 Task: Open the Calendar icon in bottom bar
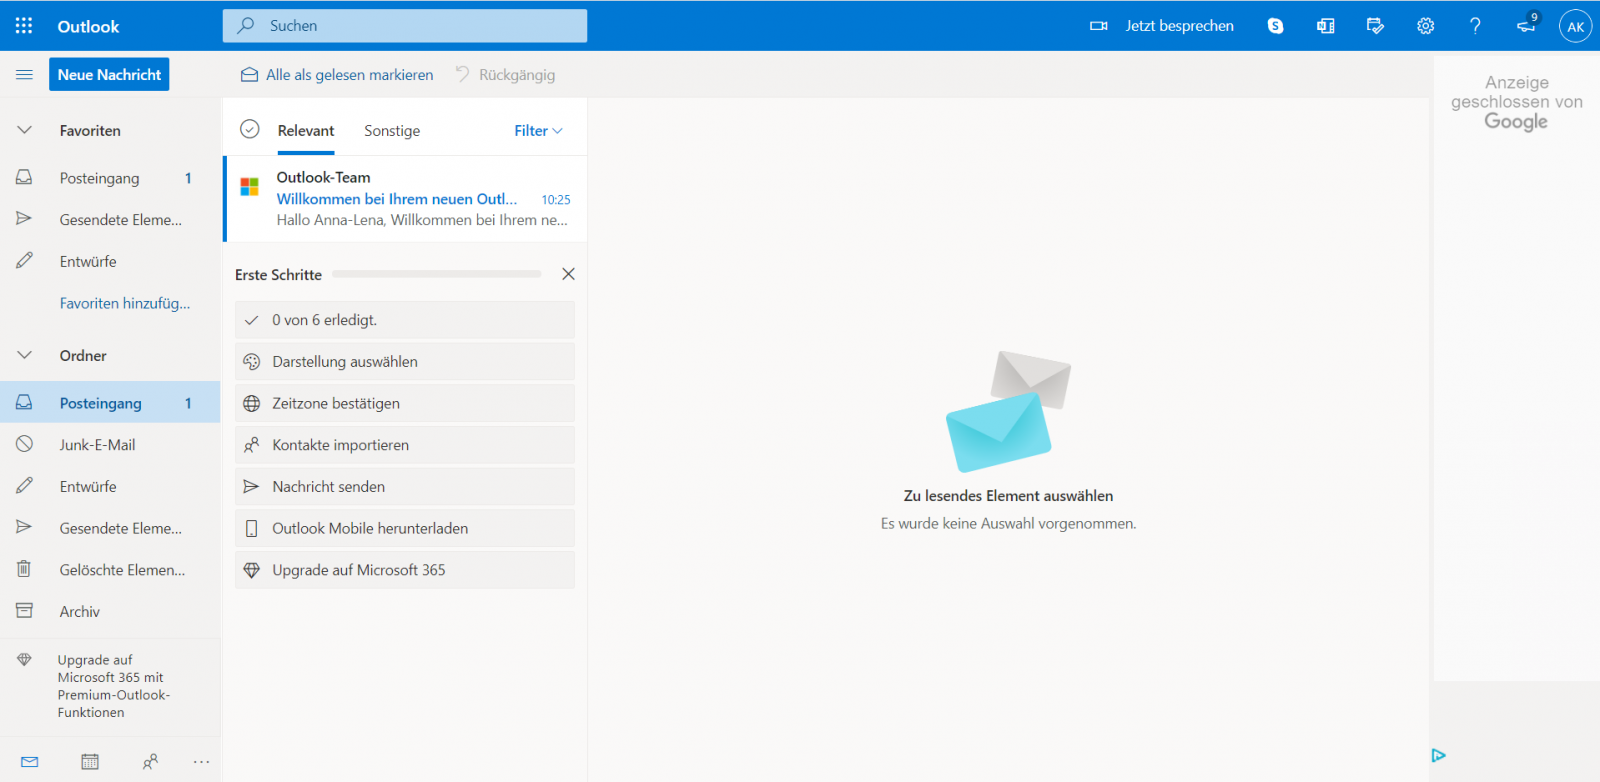tap(90, 762)
